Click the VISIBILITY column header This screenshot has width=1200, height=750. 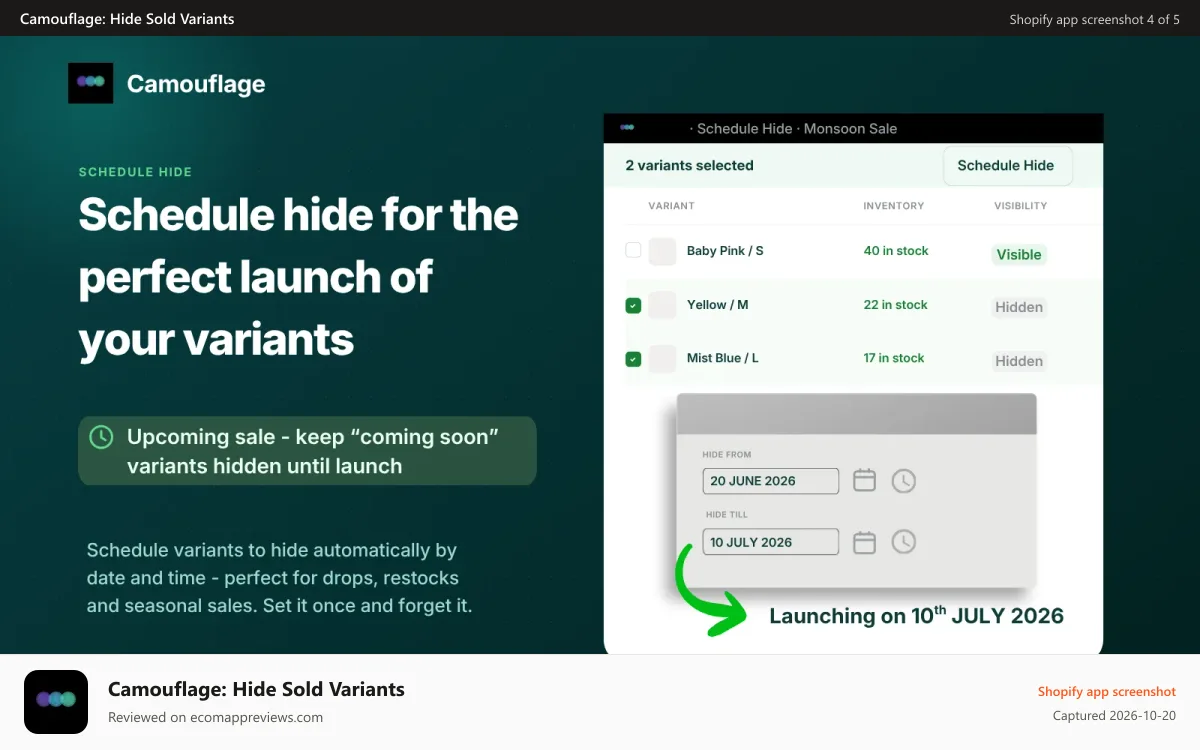(1021, 206)
